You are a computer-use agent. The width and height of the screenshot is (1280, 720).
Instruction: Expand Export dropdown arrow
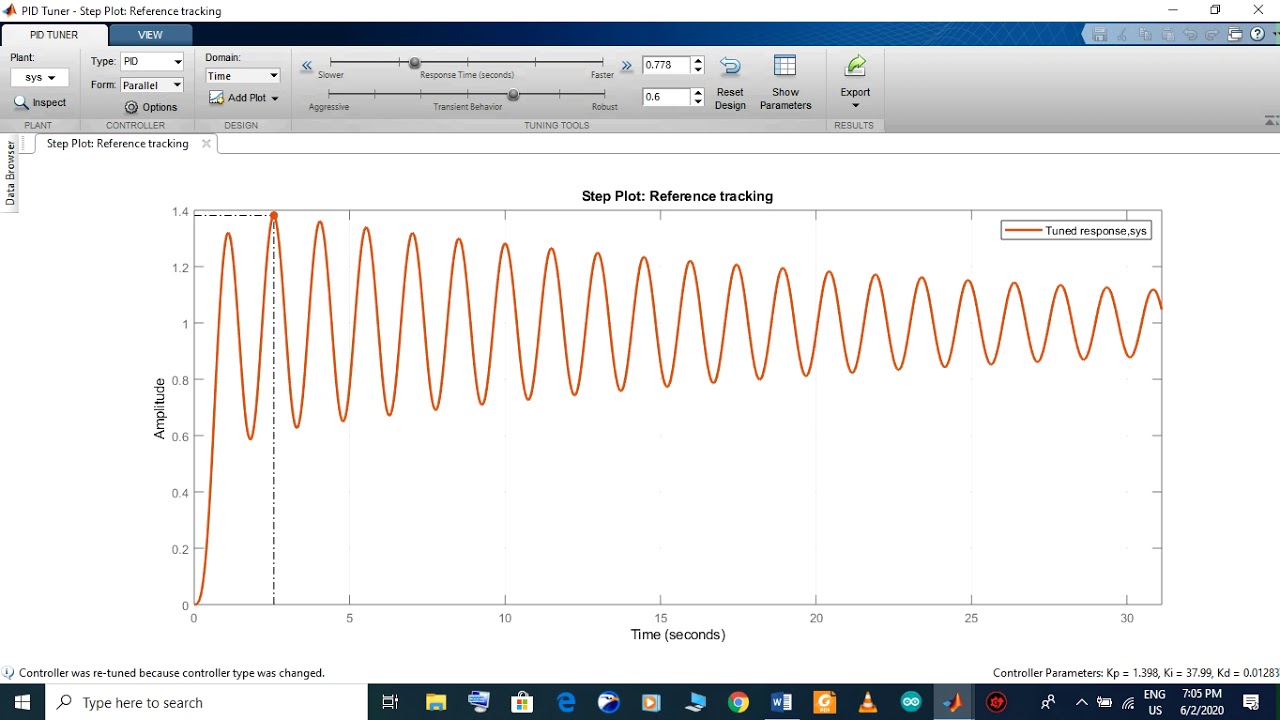tap(855, 105)
